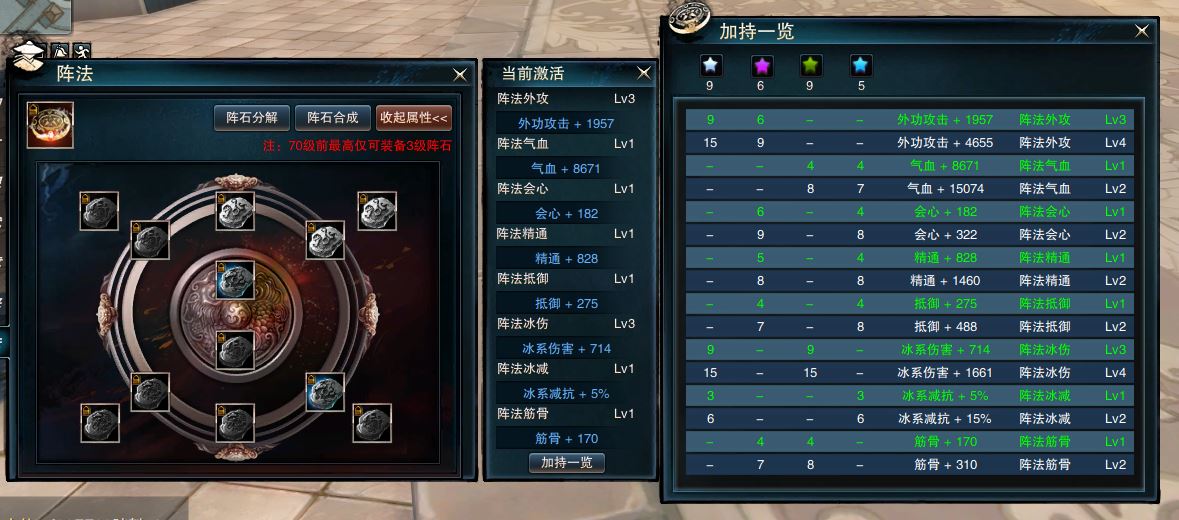Select the top stone slot on the outer ring

[x=235, y=210]
